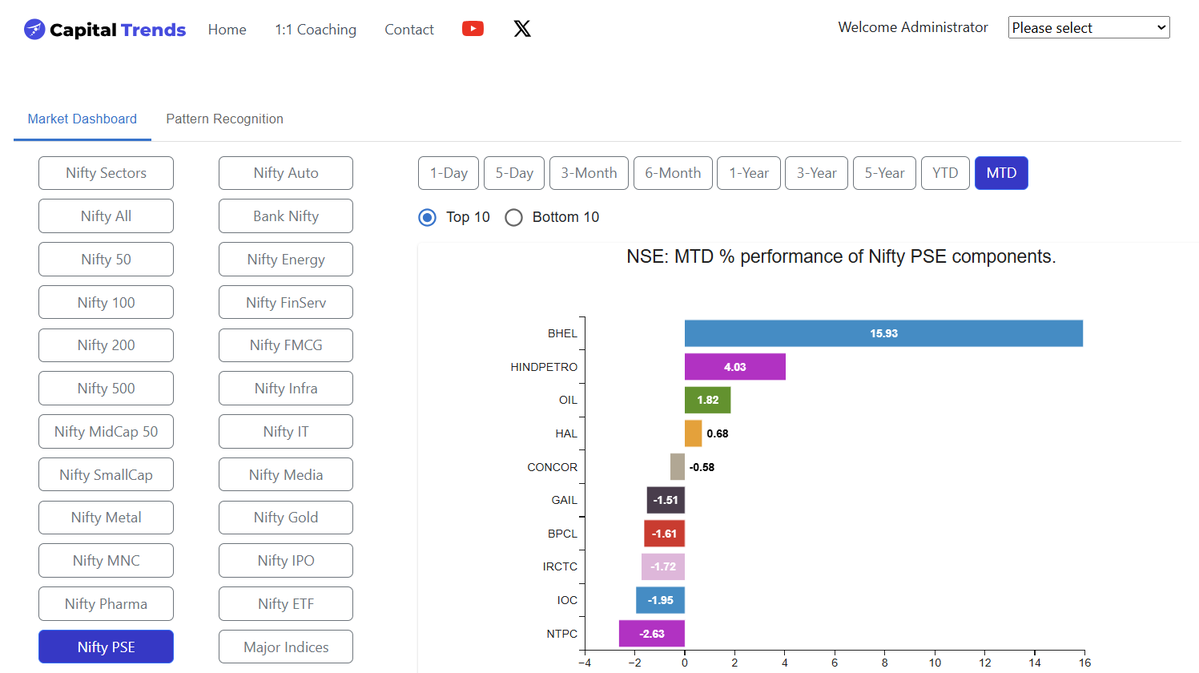Select the Nifty ETF button
The width and height of the screenshot is (1199, 673).
click(286, 603)
